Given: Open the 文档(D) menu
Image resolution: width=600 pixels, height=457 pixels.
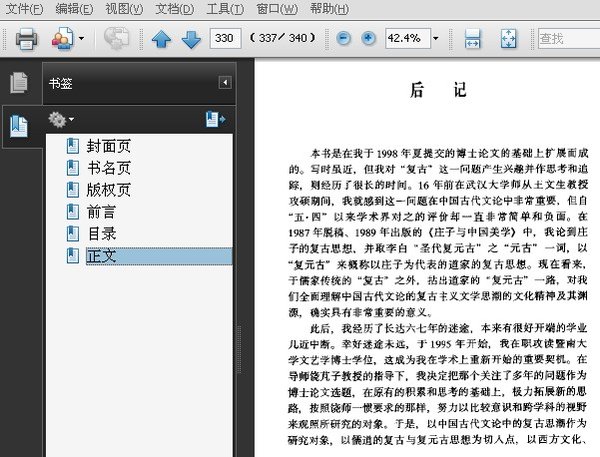Looking at the screenshot, I should click(175, 8).
